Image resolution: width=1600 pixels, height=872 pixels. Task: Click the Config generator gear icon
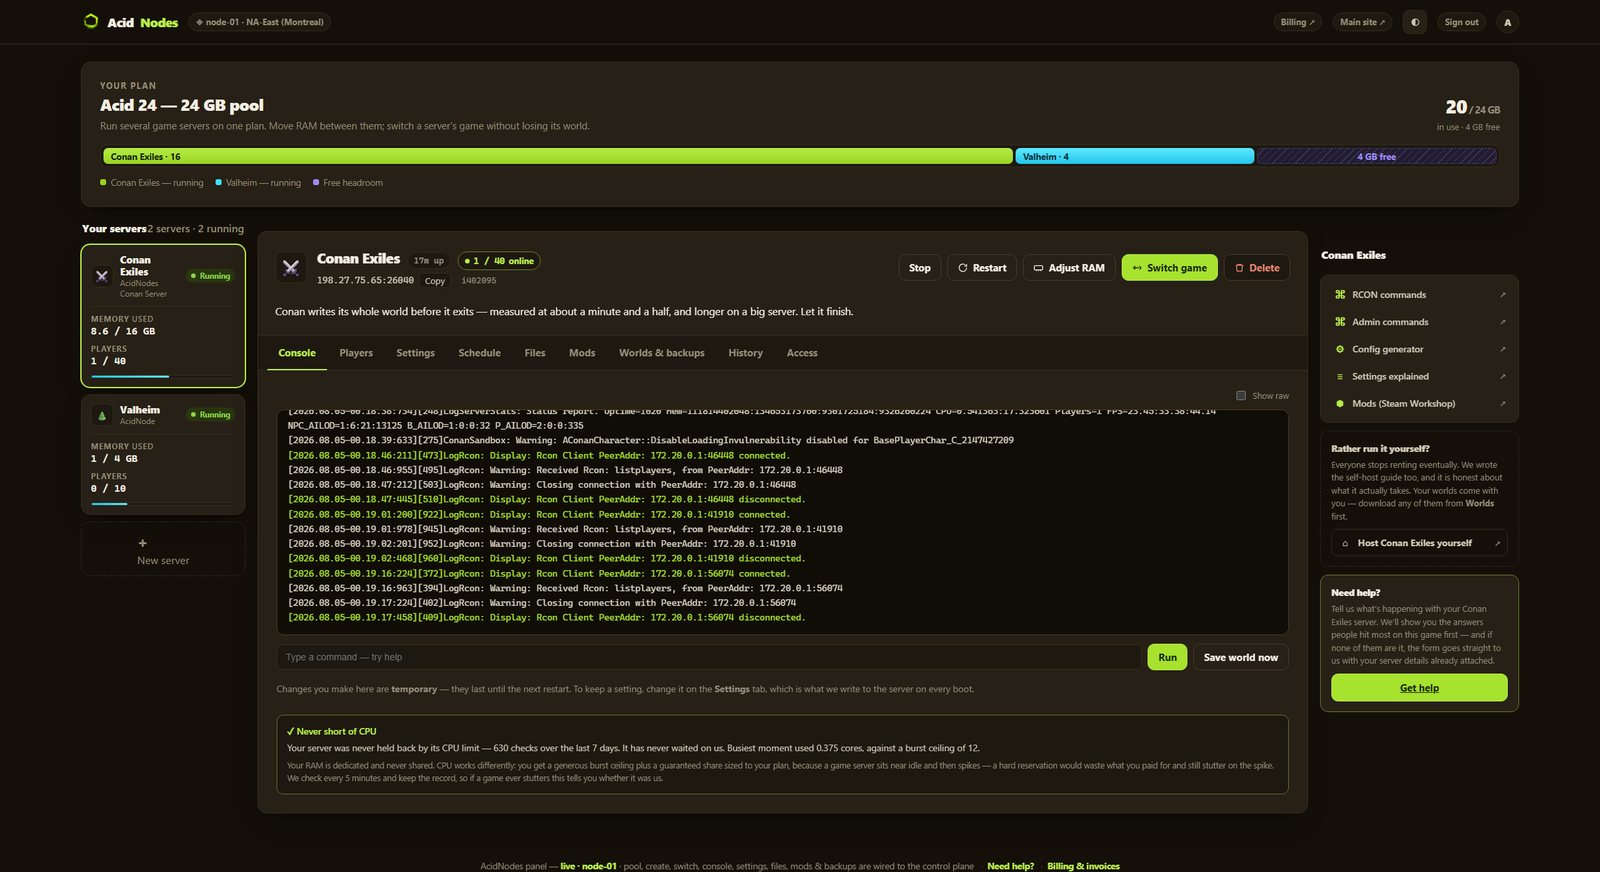pos(1340,349)
